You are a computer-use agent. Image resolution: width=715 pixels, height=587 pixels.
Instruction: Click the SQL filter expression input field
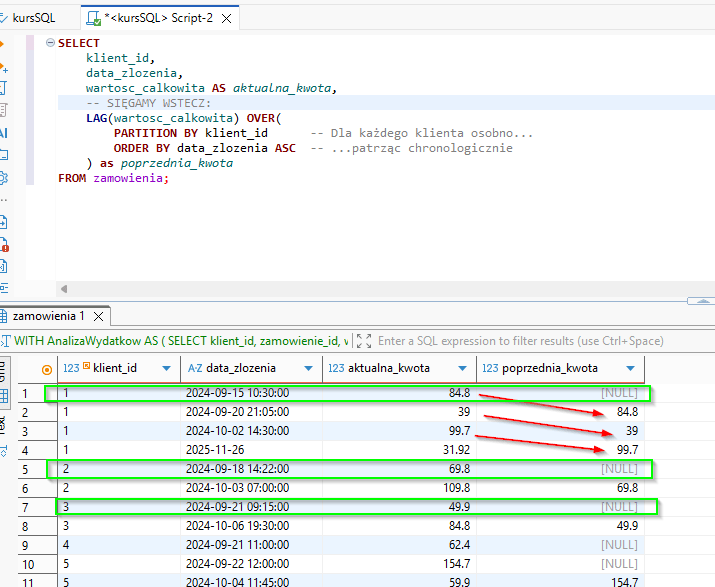pos(520,341)
